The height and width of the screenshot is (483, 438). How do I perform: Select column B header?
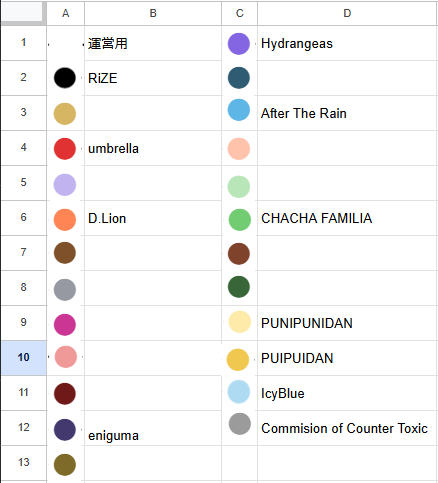[153, 13]
